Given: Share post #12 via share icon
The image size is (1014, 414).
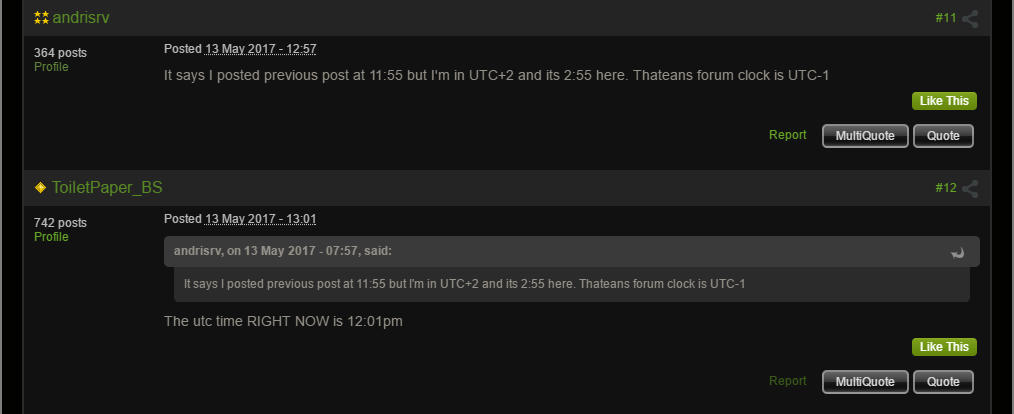Looking at the screenshot, I should click(x=970, y=188).
